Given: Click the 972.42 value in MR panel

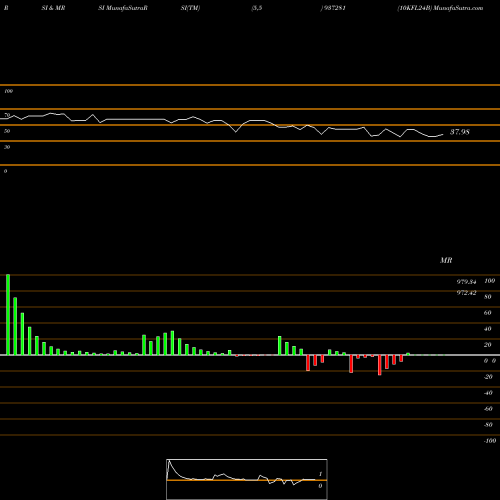Looking at the screenshot, I should 466,293.
